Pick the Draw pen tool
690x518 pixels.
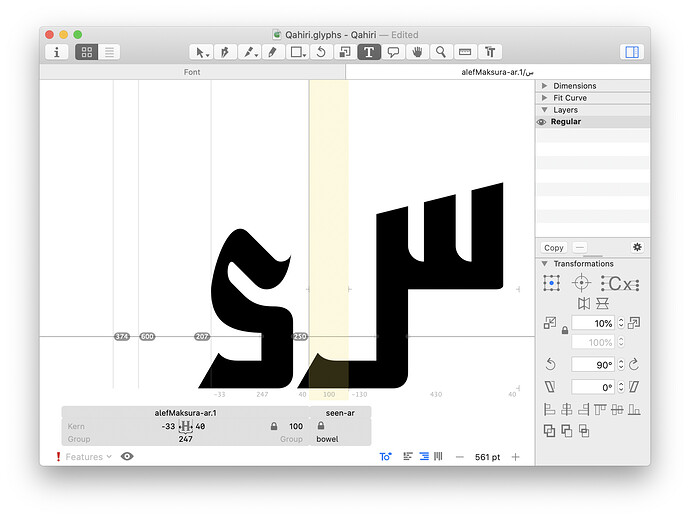(x=225, y=52)
